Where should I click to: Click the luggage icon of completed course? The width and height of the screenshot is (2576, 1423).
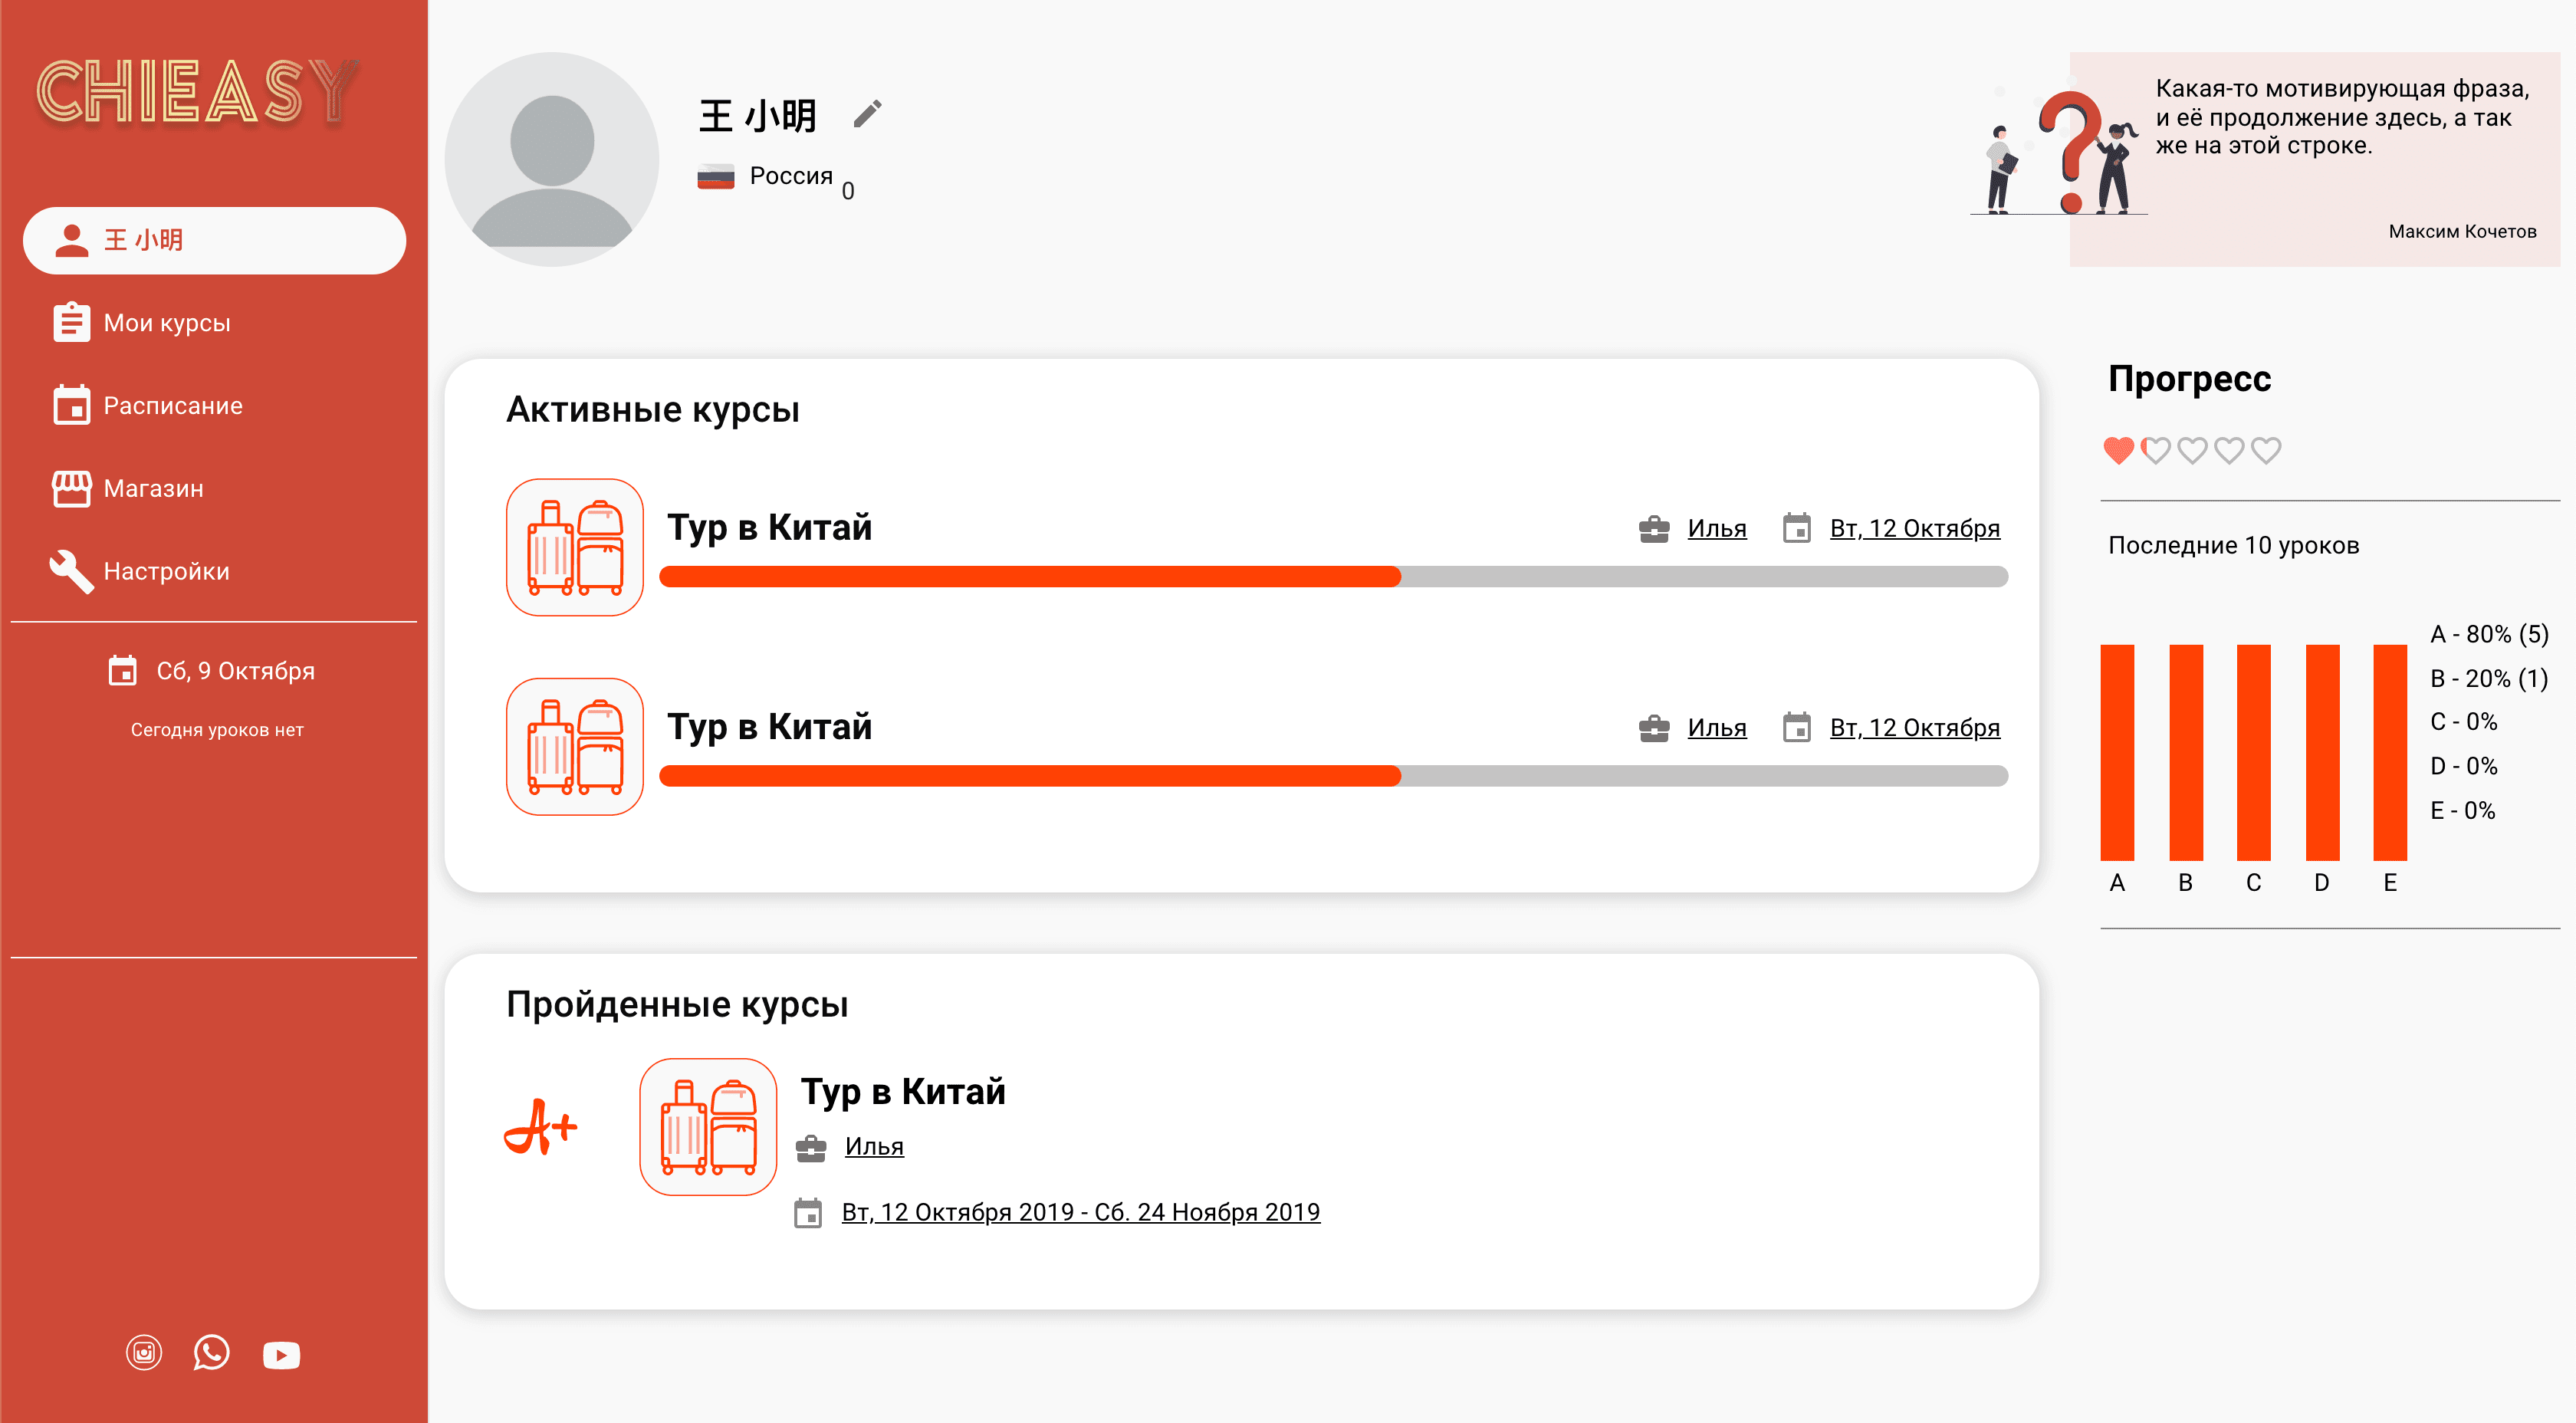pyautogui.click(x=708, y=1127)
